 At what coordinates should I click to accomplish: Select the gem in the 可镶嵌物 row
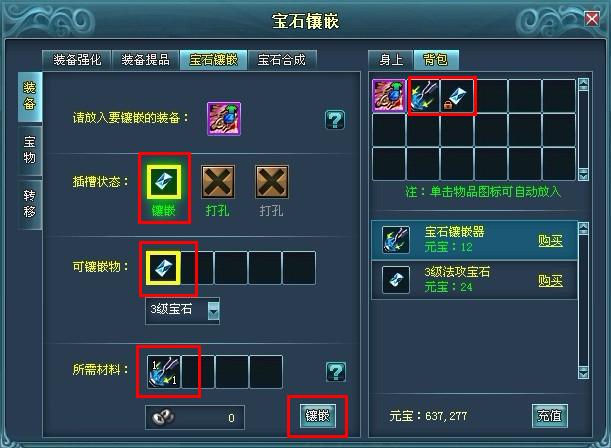164,268
